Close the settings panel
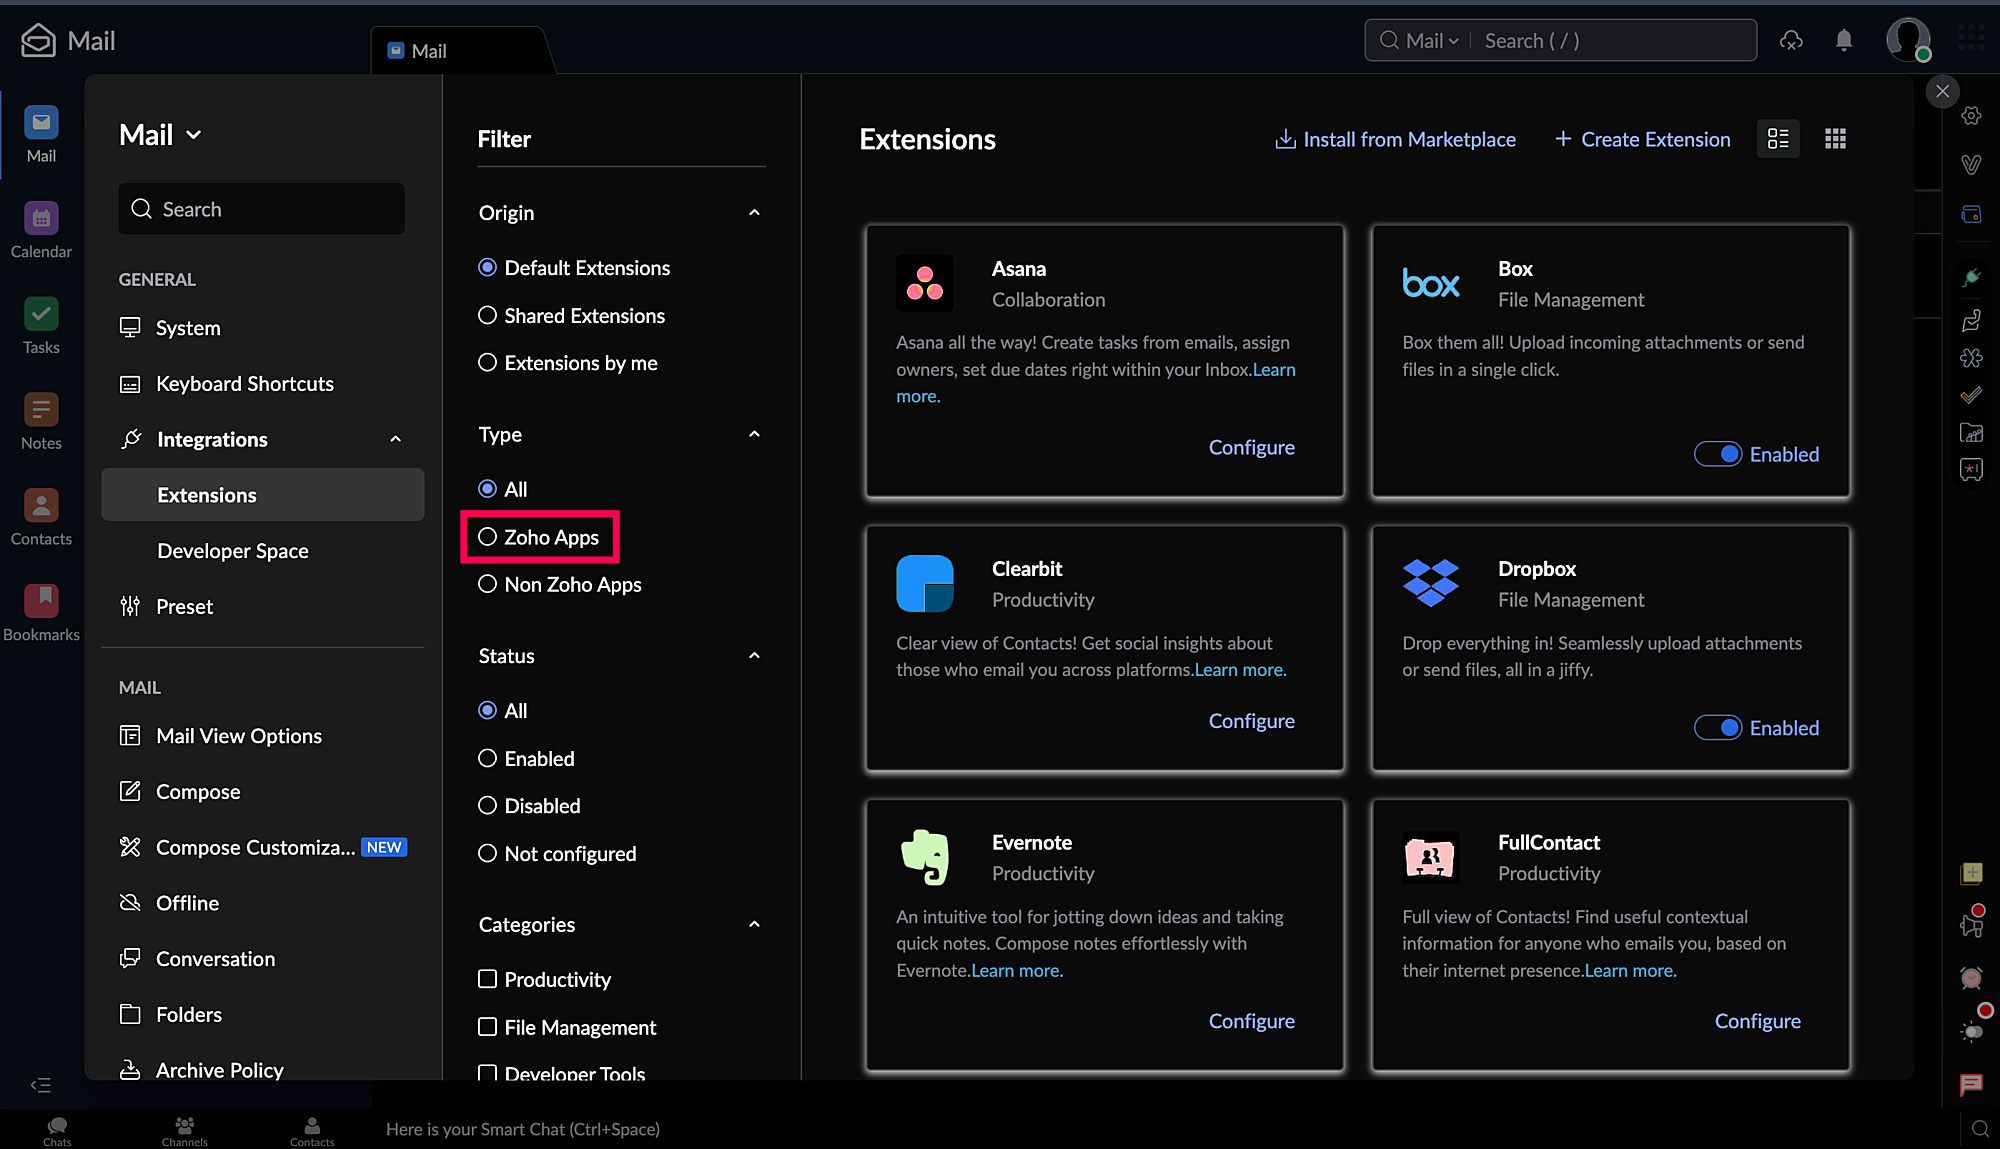Image resolution: width=2000 pixels, height=1149 pixels. 1942,92
